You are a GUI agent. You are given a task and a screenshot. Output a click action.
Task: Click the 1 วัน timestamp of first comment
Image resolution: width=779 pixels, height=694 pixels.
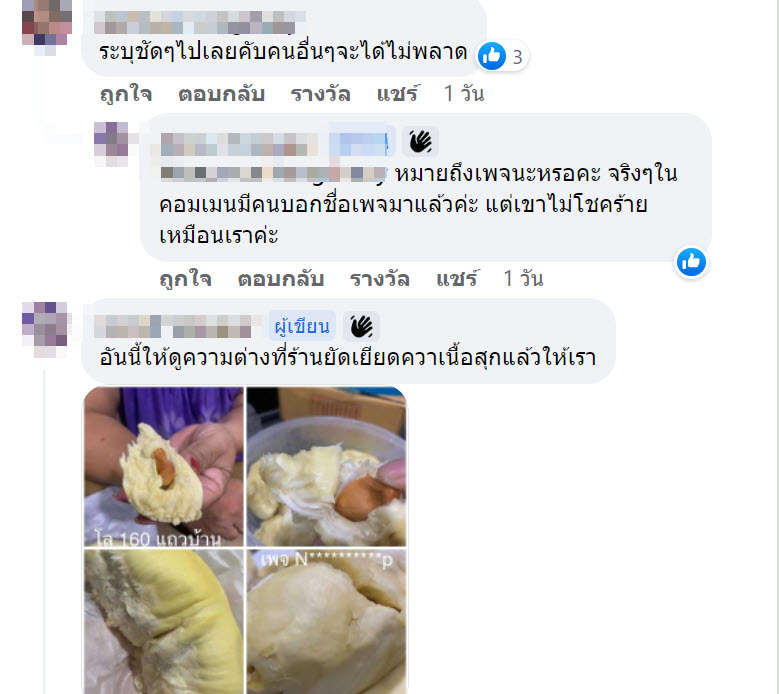point(464,93)
